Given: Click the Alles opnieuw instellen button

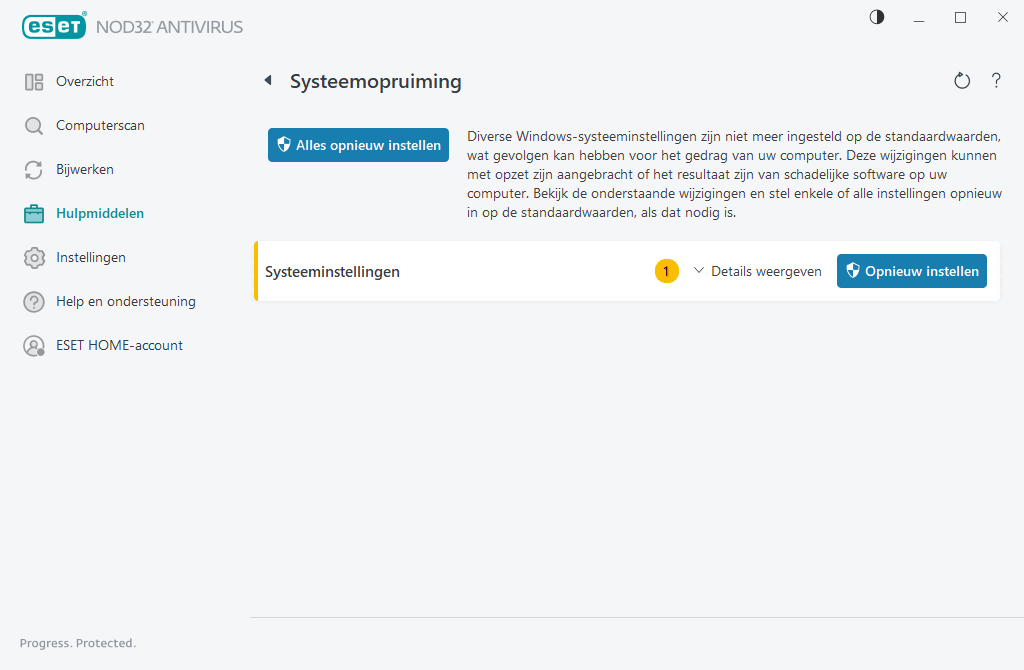Looking at the screenshot, I should (x=358, y=144).
